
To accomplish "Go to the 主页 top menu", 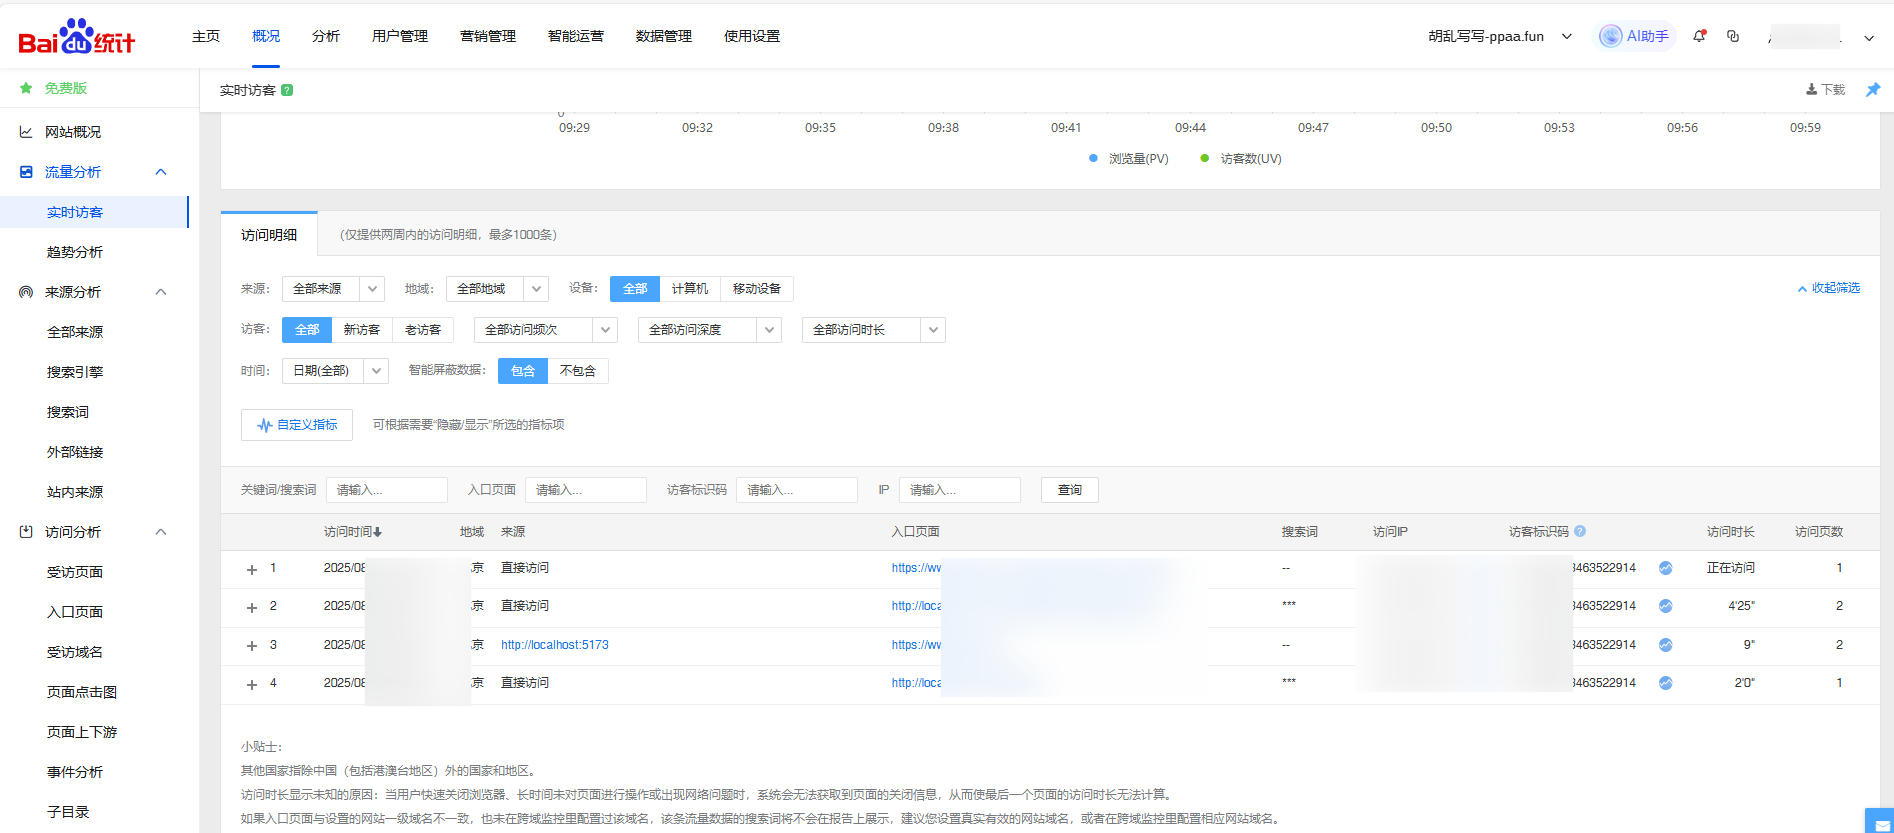I will pos(206,36).
